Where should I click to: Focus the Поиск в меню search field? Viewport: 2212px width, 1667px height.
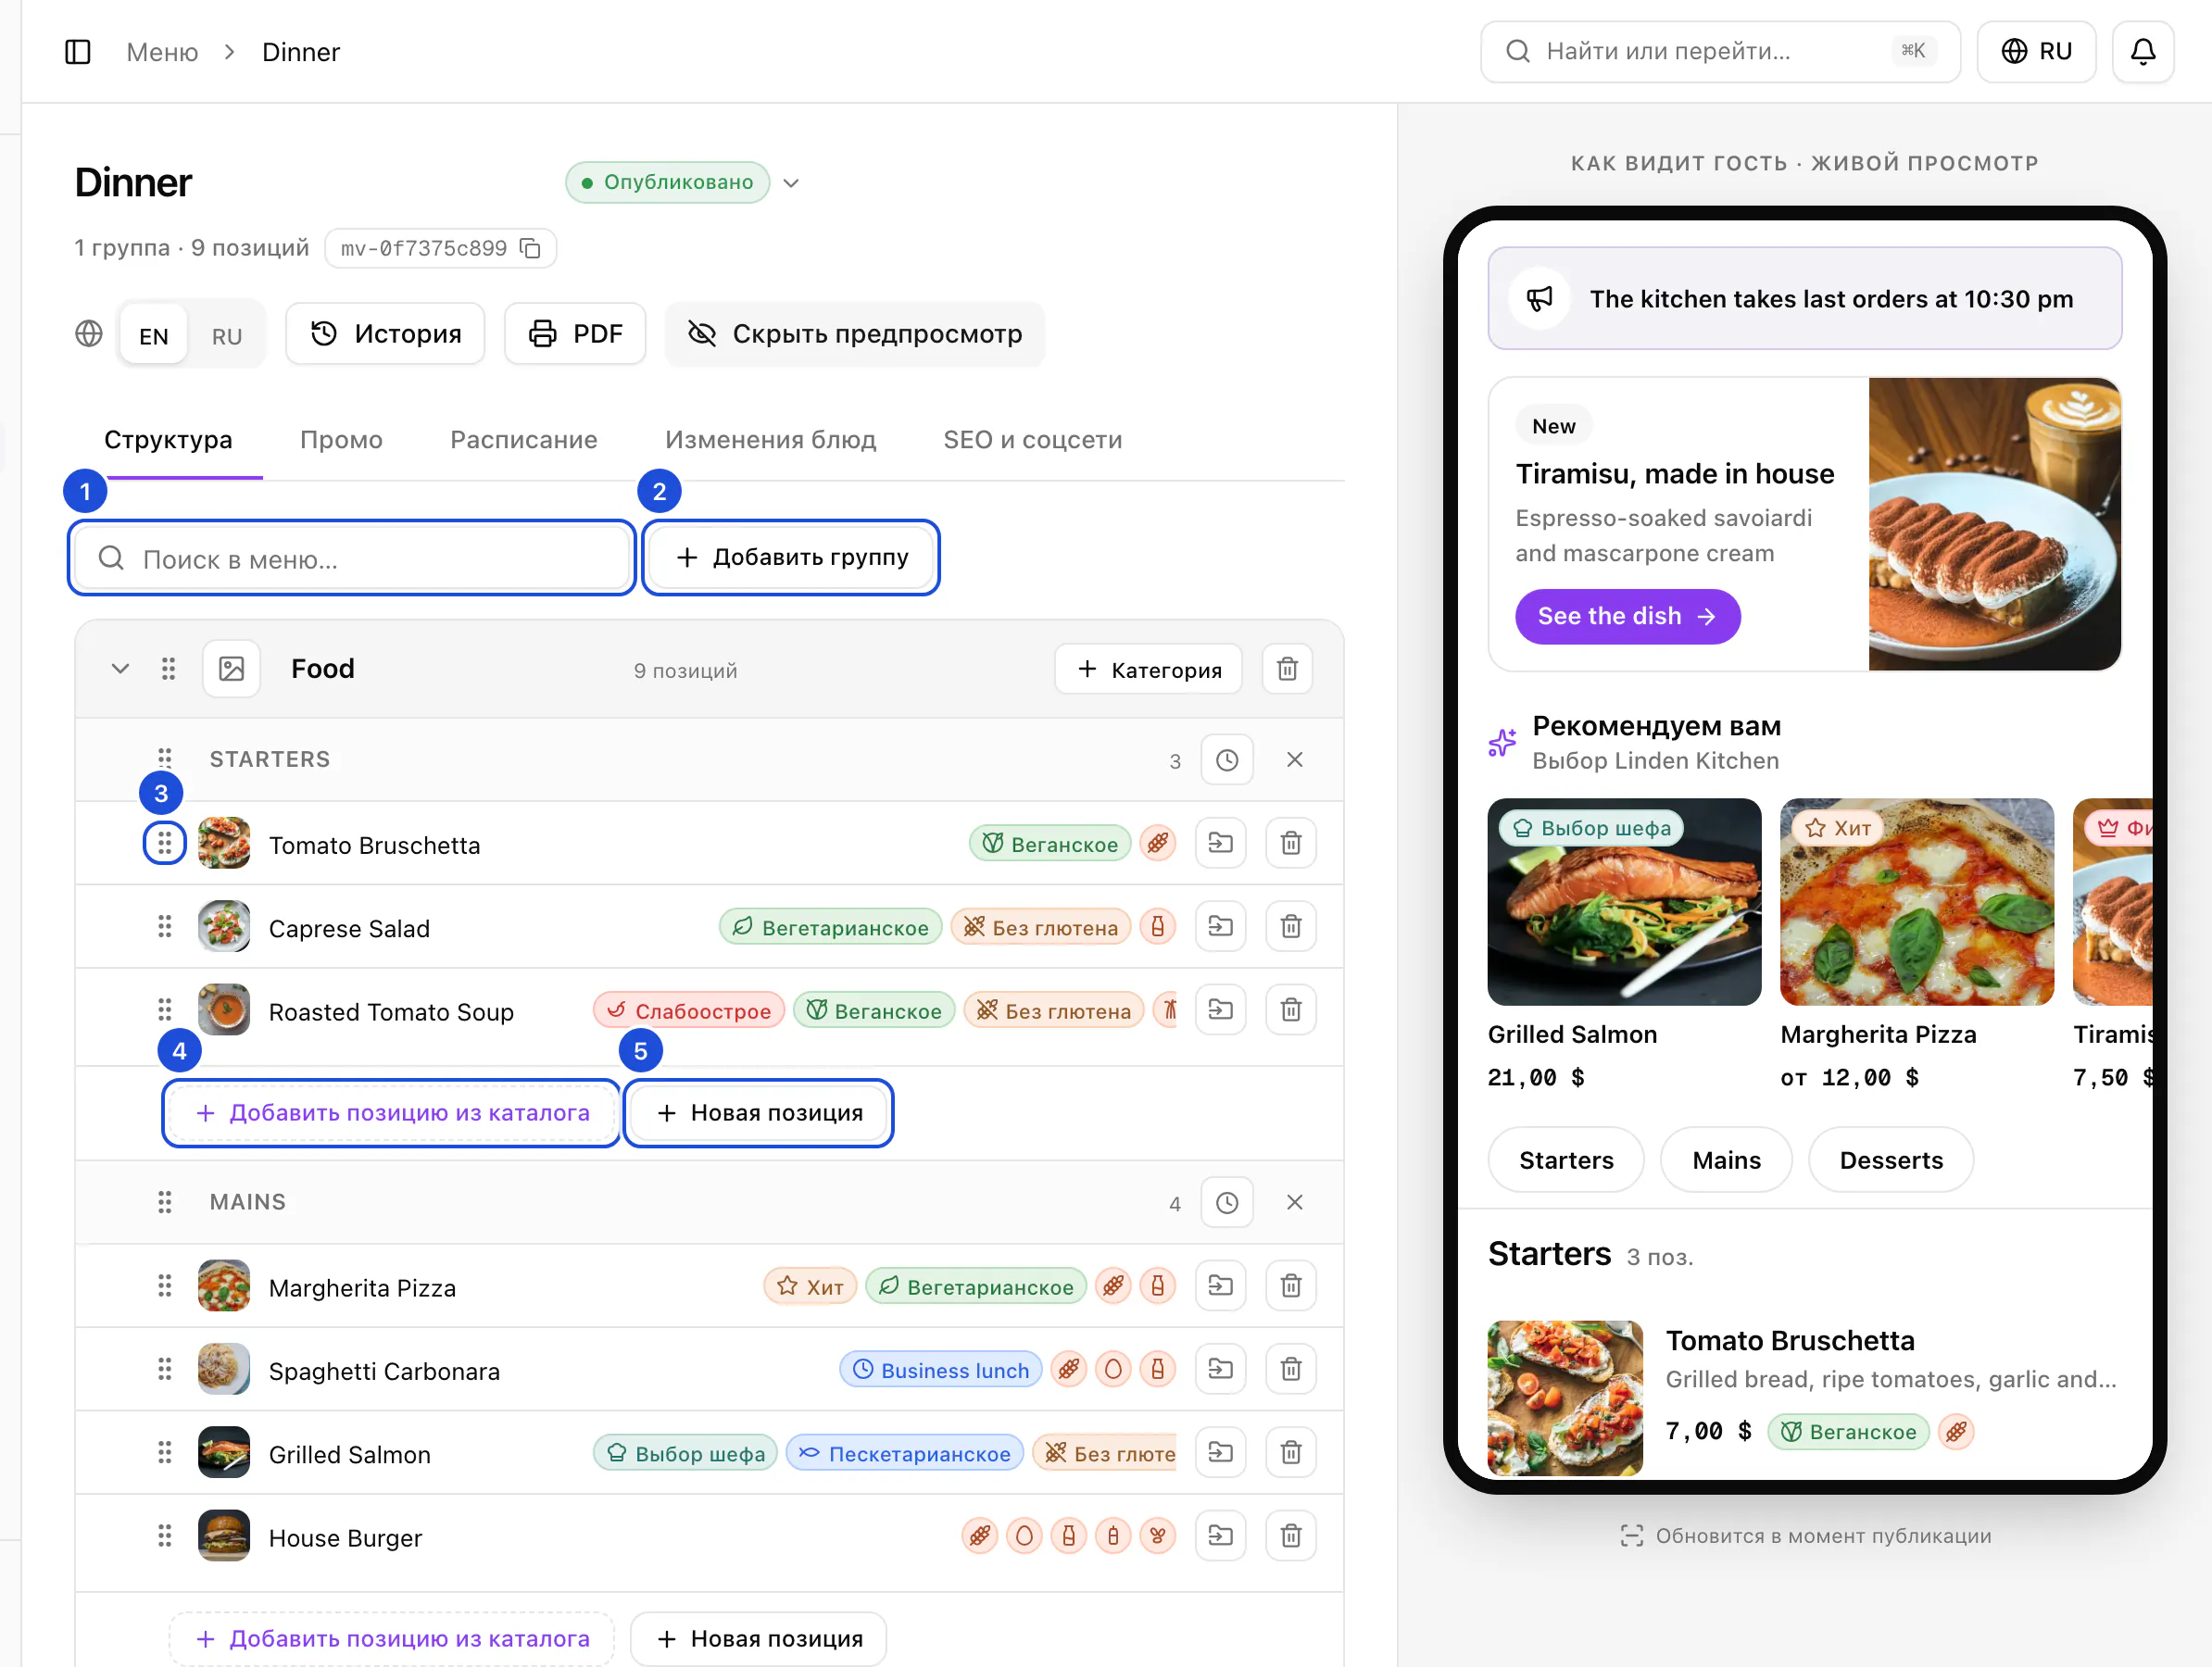352,558
